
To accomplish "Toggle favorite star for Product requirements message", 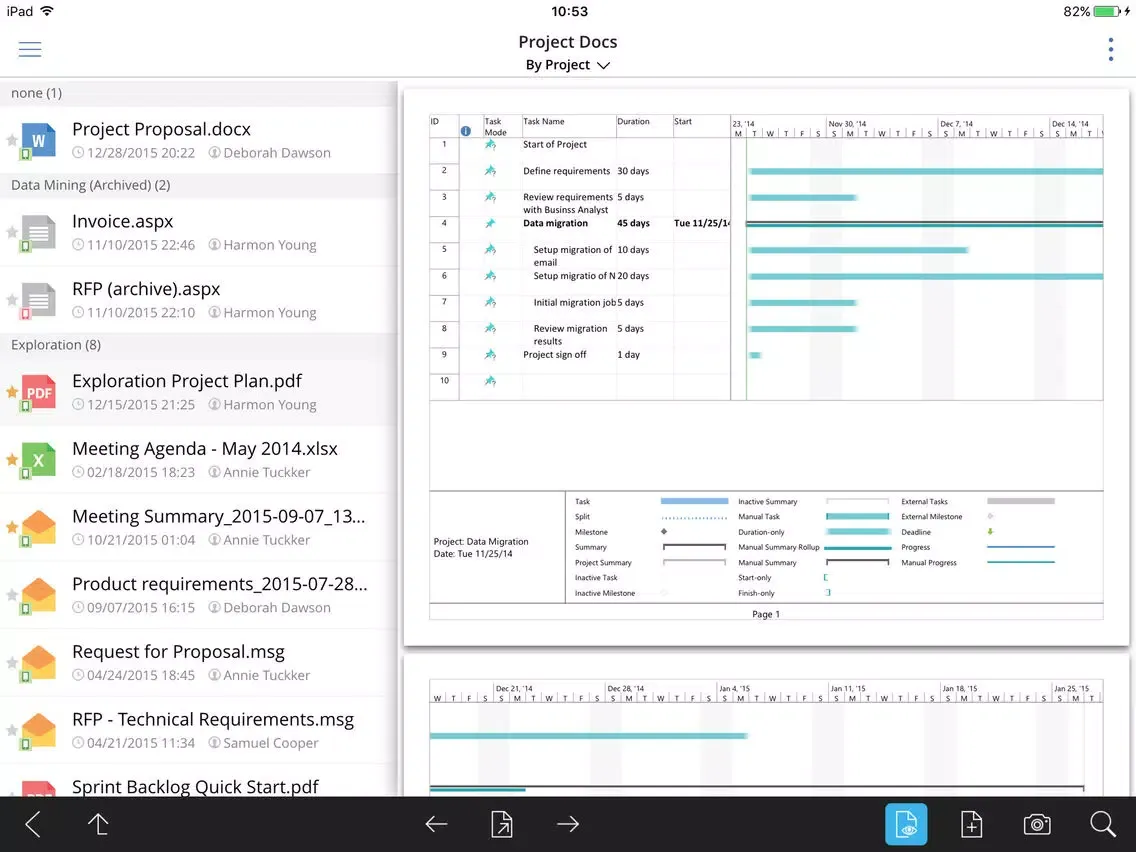I will point(12,595).
